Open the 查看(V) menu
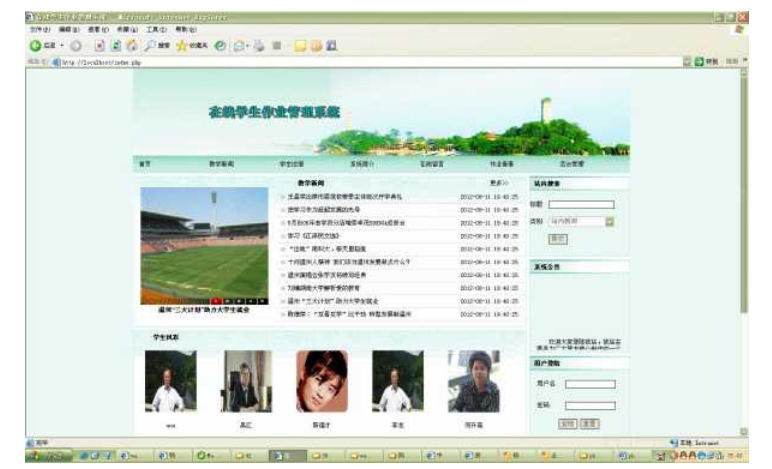 click(x=98, y=30)
